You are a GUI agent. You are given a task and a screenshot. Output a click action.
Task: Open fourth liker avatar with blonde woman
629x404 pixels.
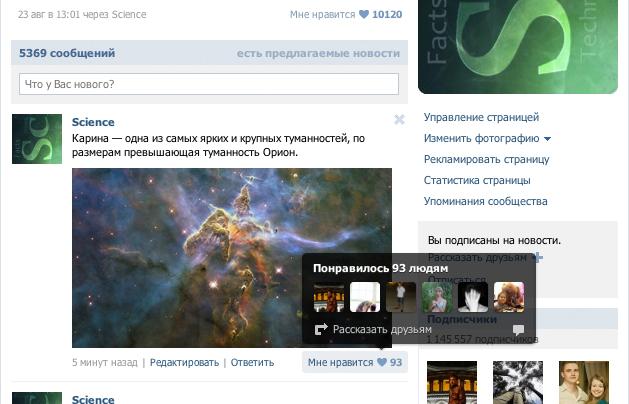tap(437, 297)
